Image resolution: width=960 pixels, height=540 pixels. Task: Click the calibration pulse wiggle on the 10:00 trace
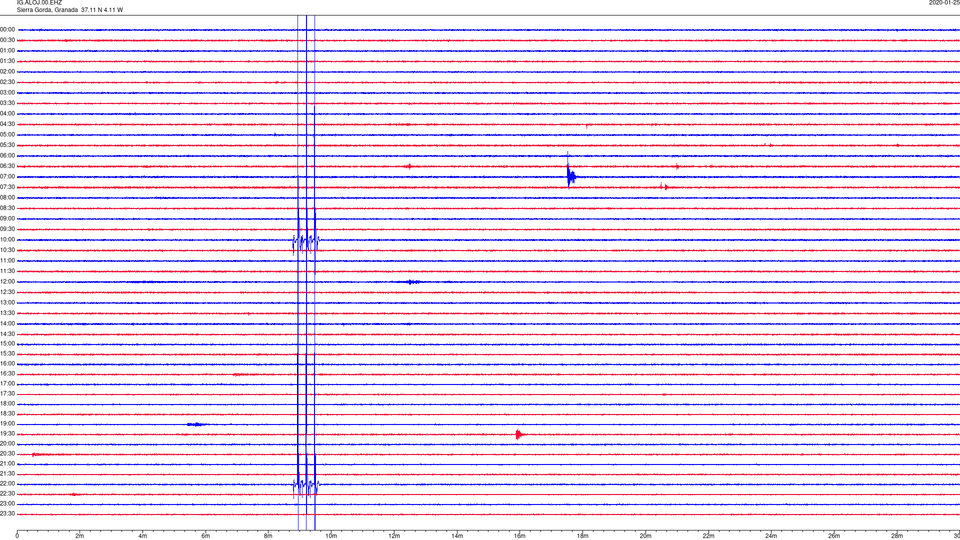[306, 243]
